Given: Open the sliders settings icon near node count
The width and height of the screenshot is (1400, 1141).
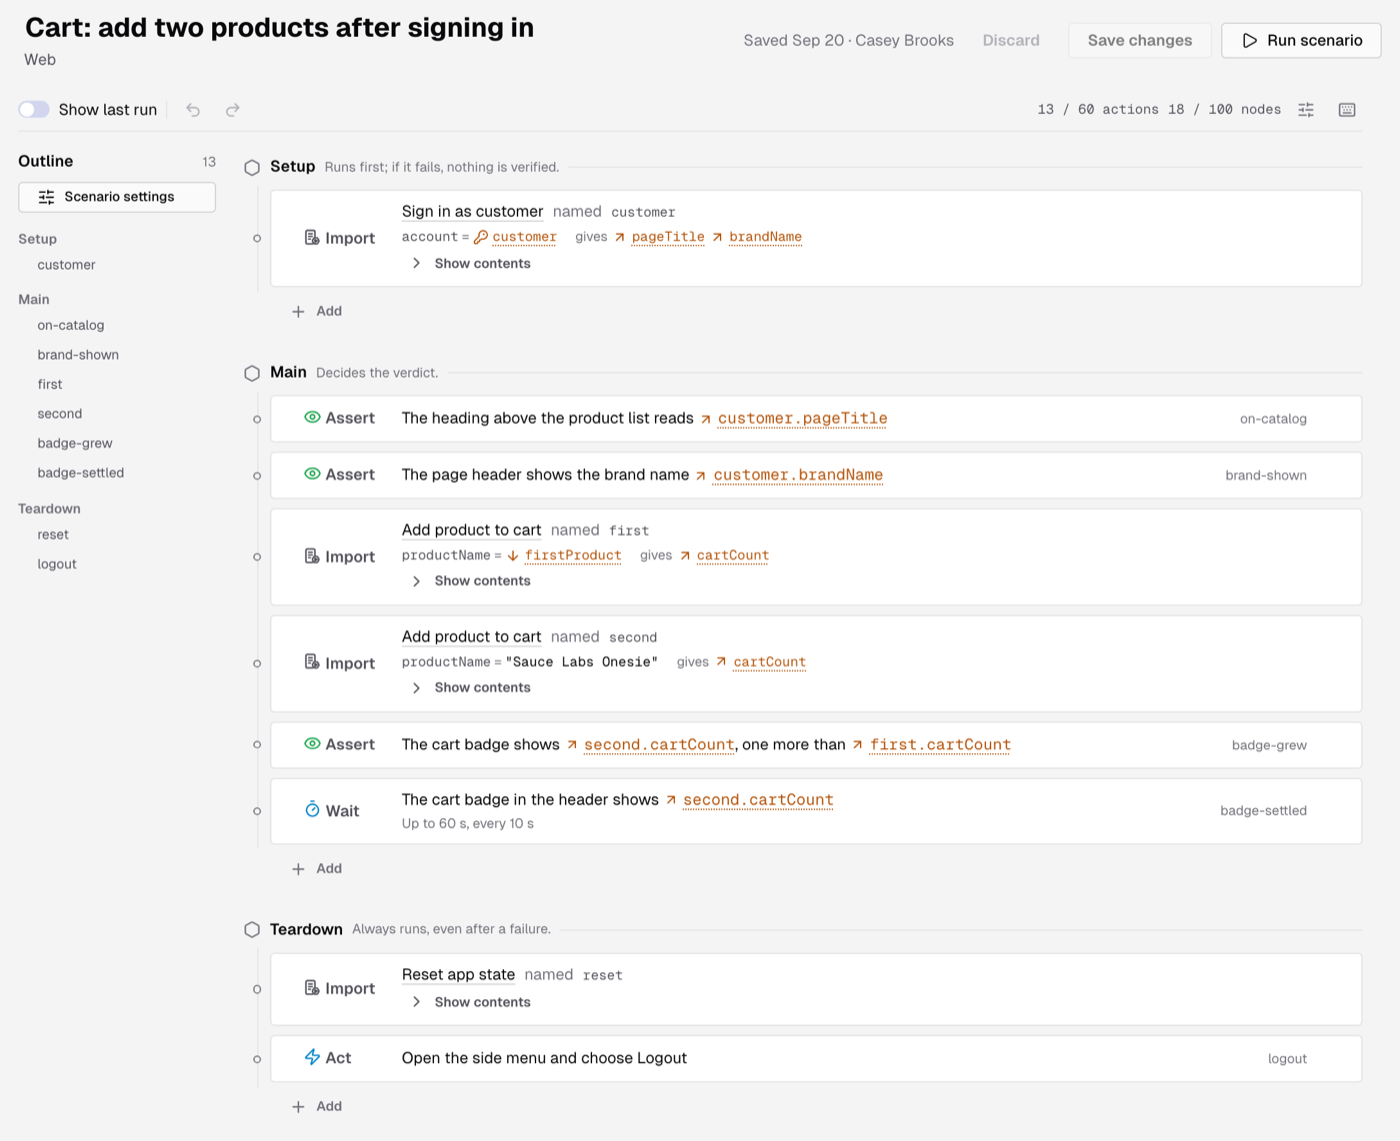Looking at the screenshot, I should (1306, 110).
